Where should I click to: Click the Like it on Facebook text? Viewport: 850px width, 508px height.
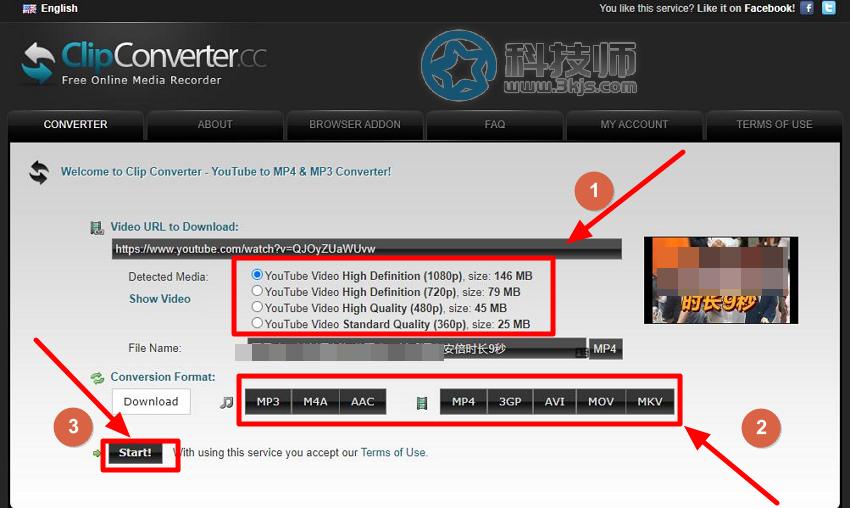click(x=746, y=8)
